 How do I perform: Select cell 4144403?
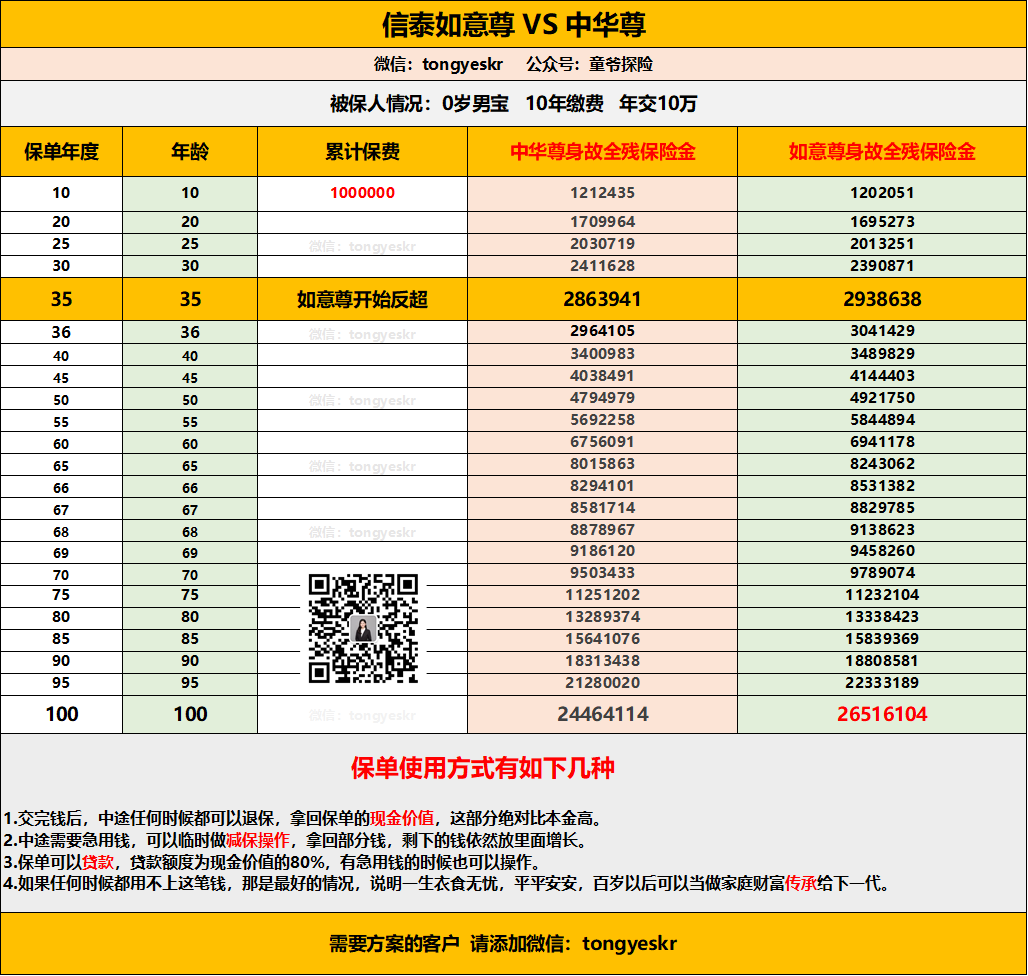pyautogui.click(x=882, y=376)
